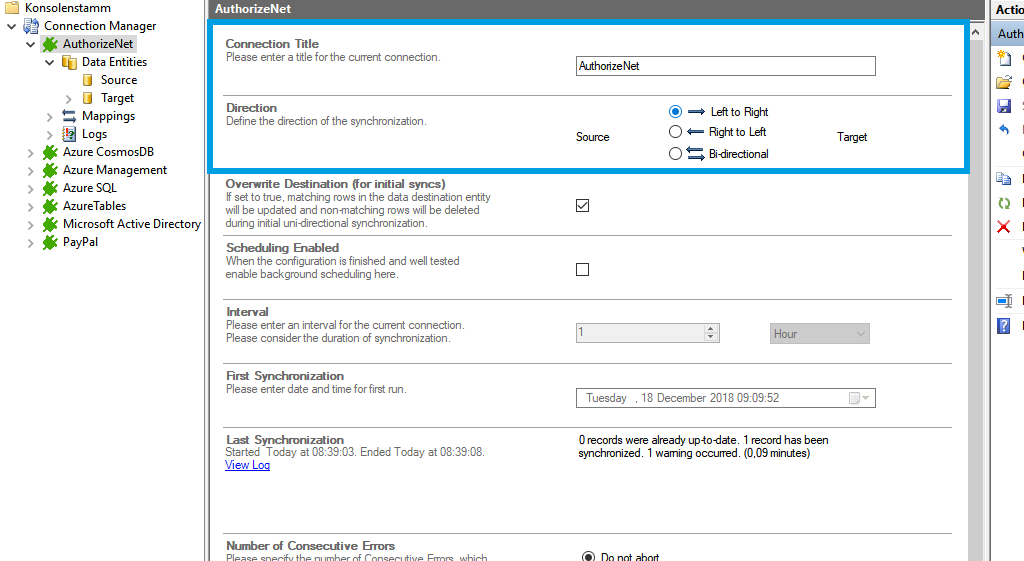The width and height of the screenshot is (1024, 561).
Task: Click the blue floppy disk save icon
Action: coord(1004,106)
